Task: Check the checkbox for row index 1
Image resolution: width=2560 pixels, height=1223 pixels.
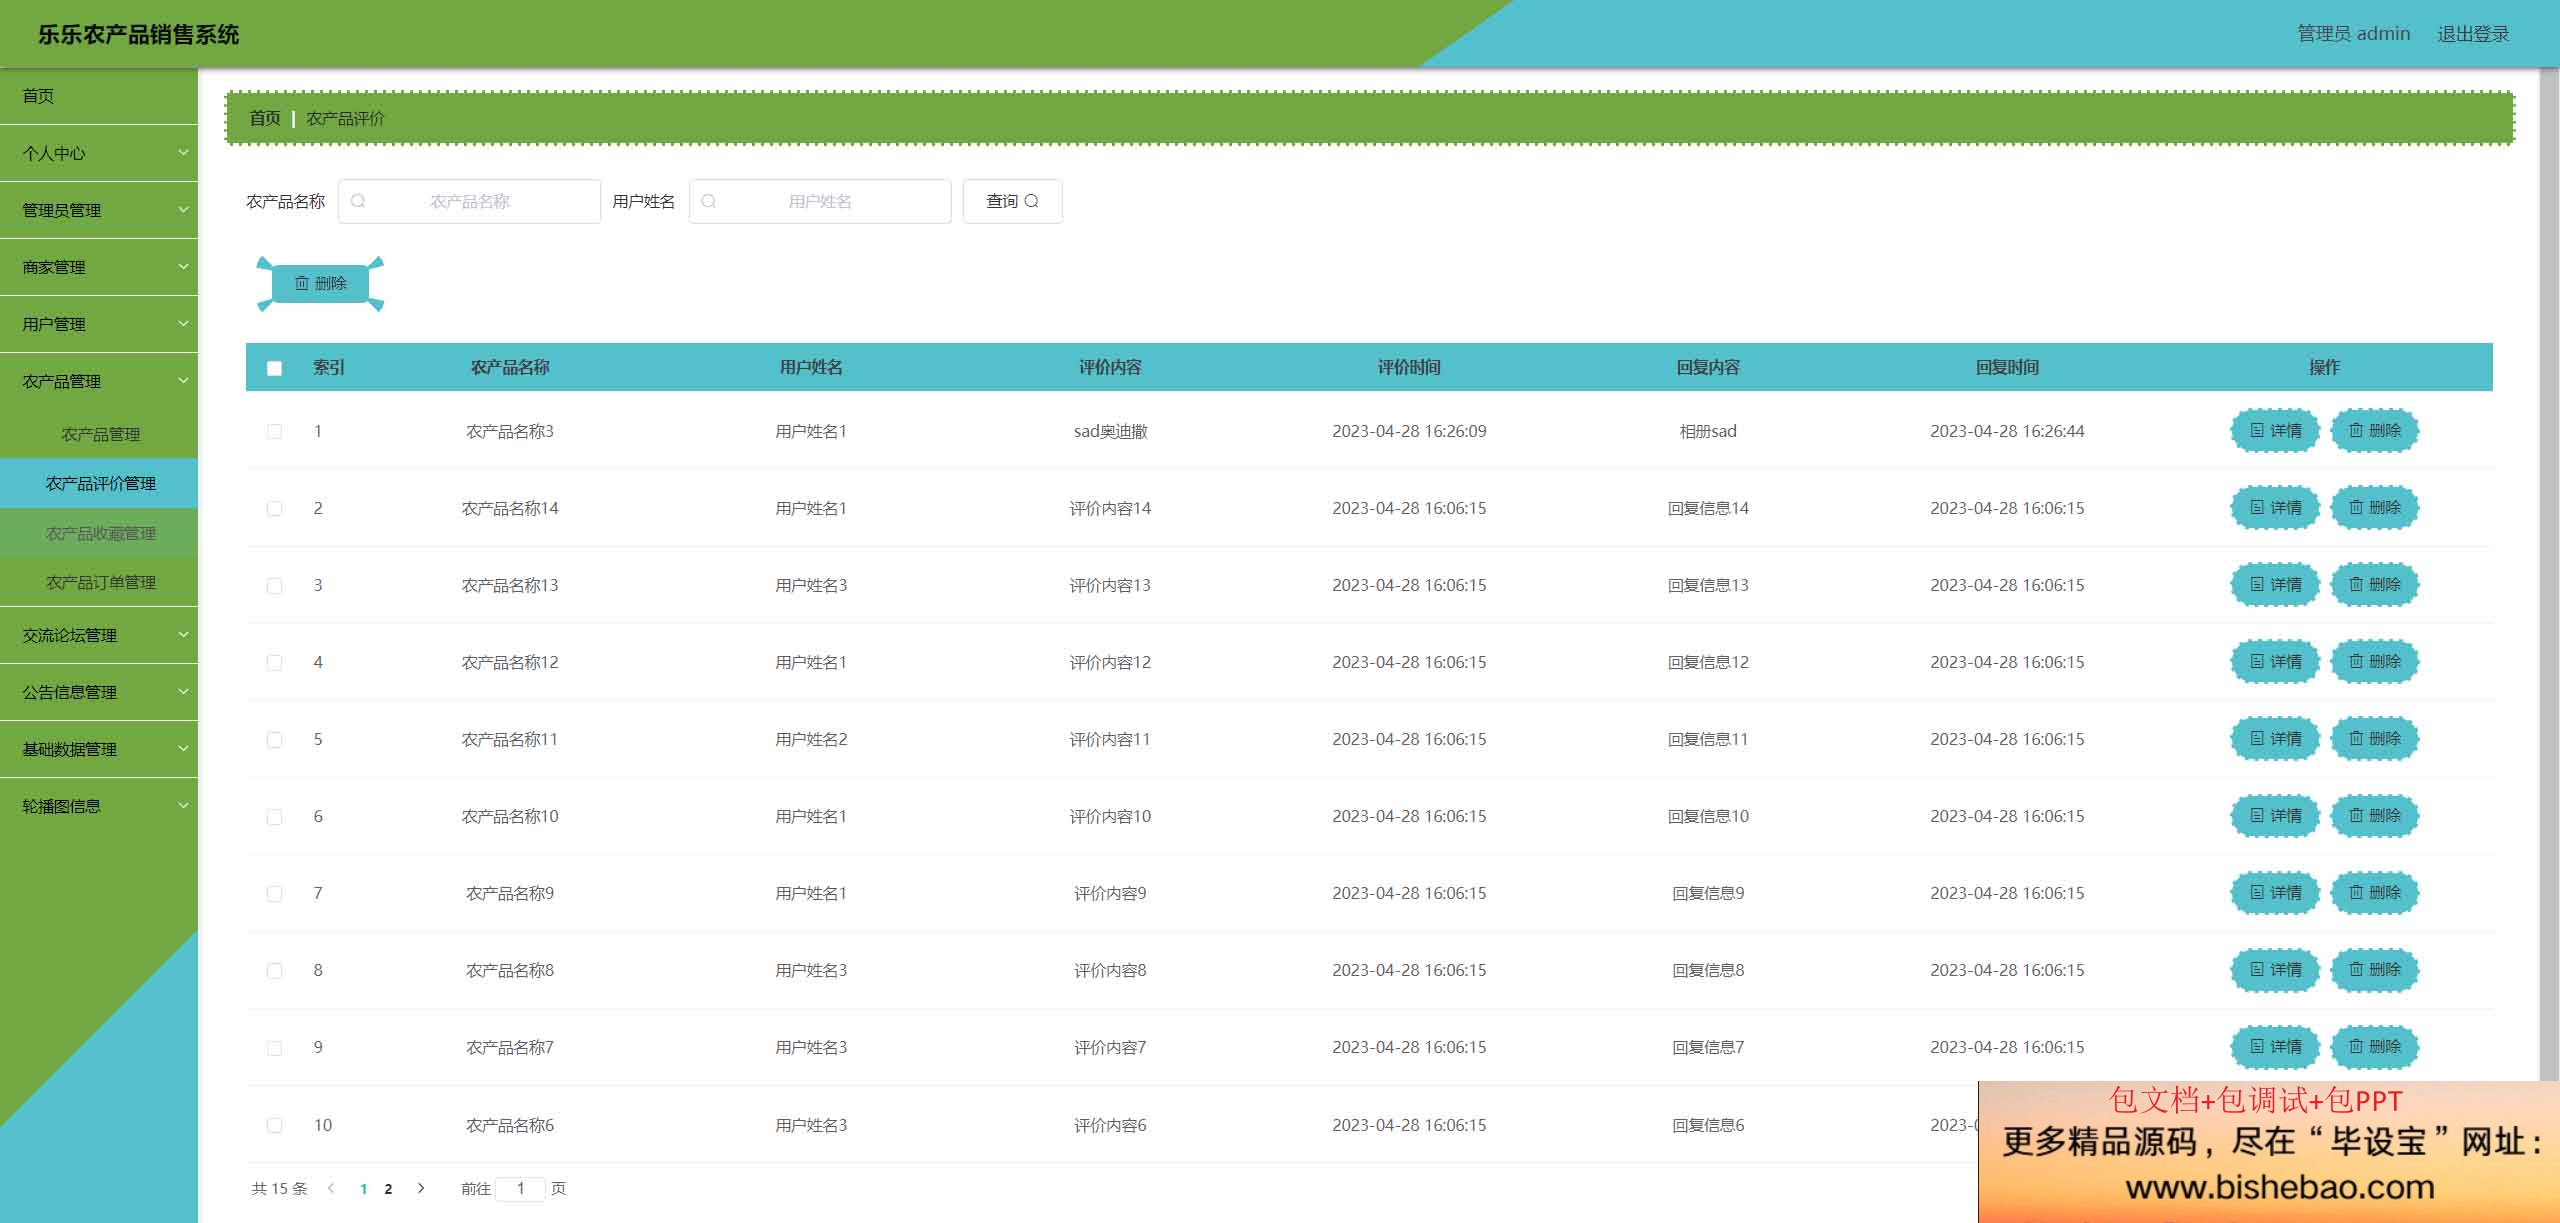Action: click(274, 431)
